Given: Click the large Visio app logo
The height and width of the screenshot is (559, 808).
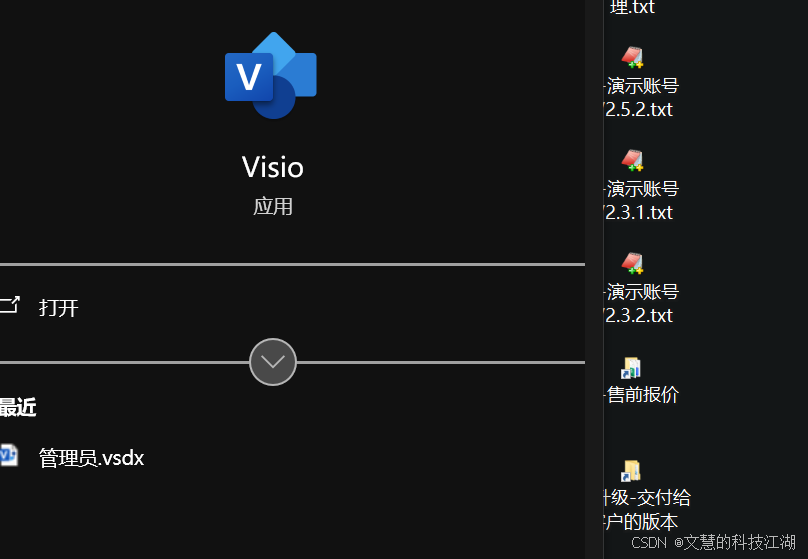Looking at the screenshot, I should coord(271,75).
